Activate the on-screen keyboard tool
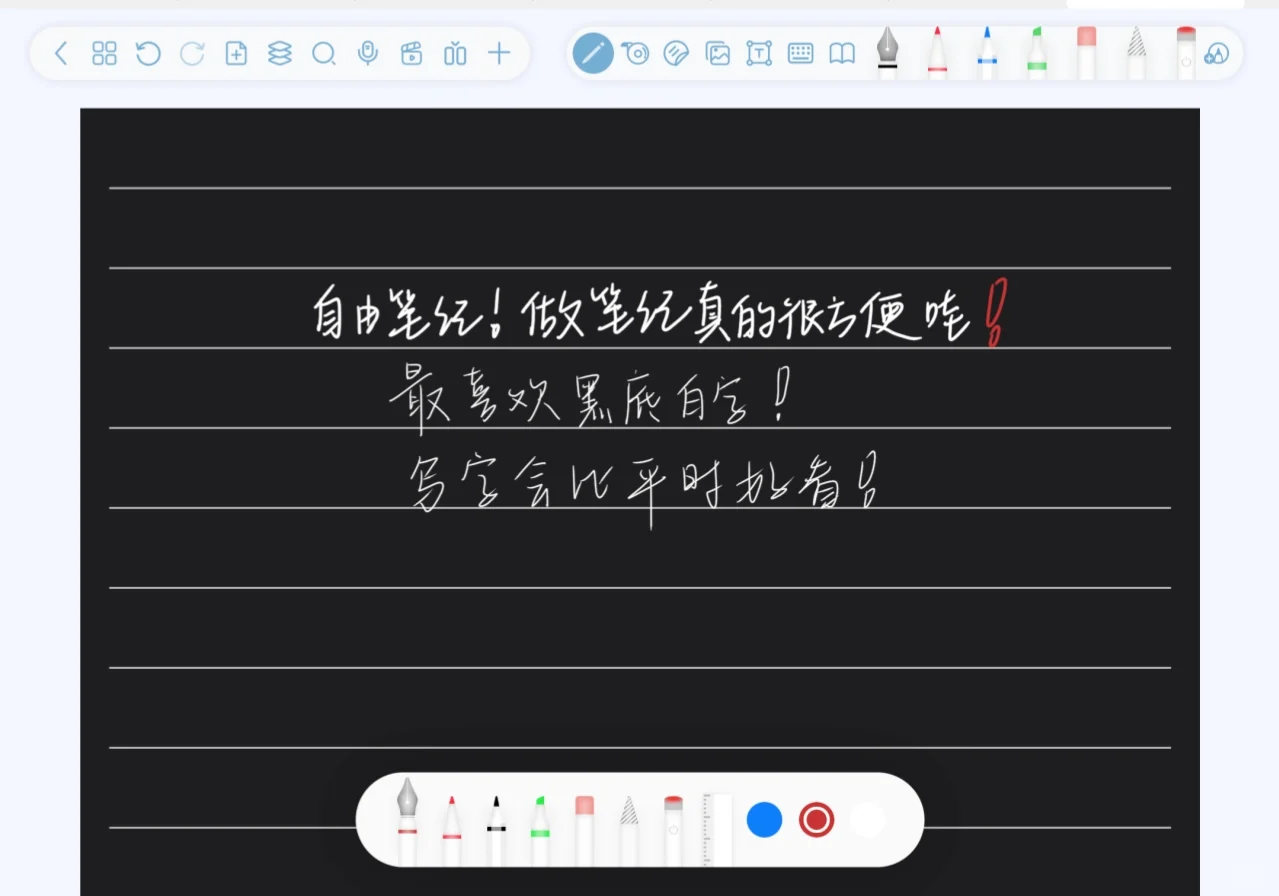The image size is (1279, 896). coord(800,54)
